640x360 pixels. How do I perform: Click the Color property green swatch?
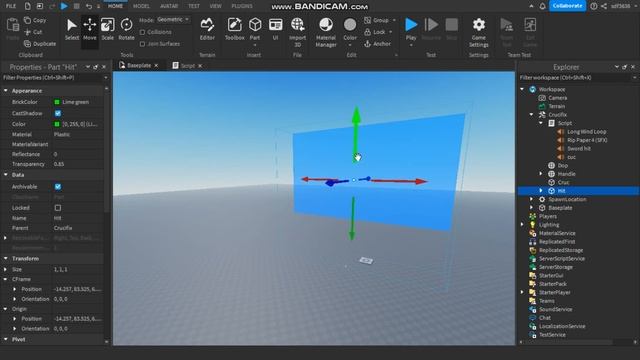(x=57, y=124)
